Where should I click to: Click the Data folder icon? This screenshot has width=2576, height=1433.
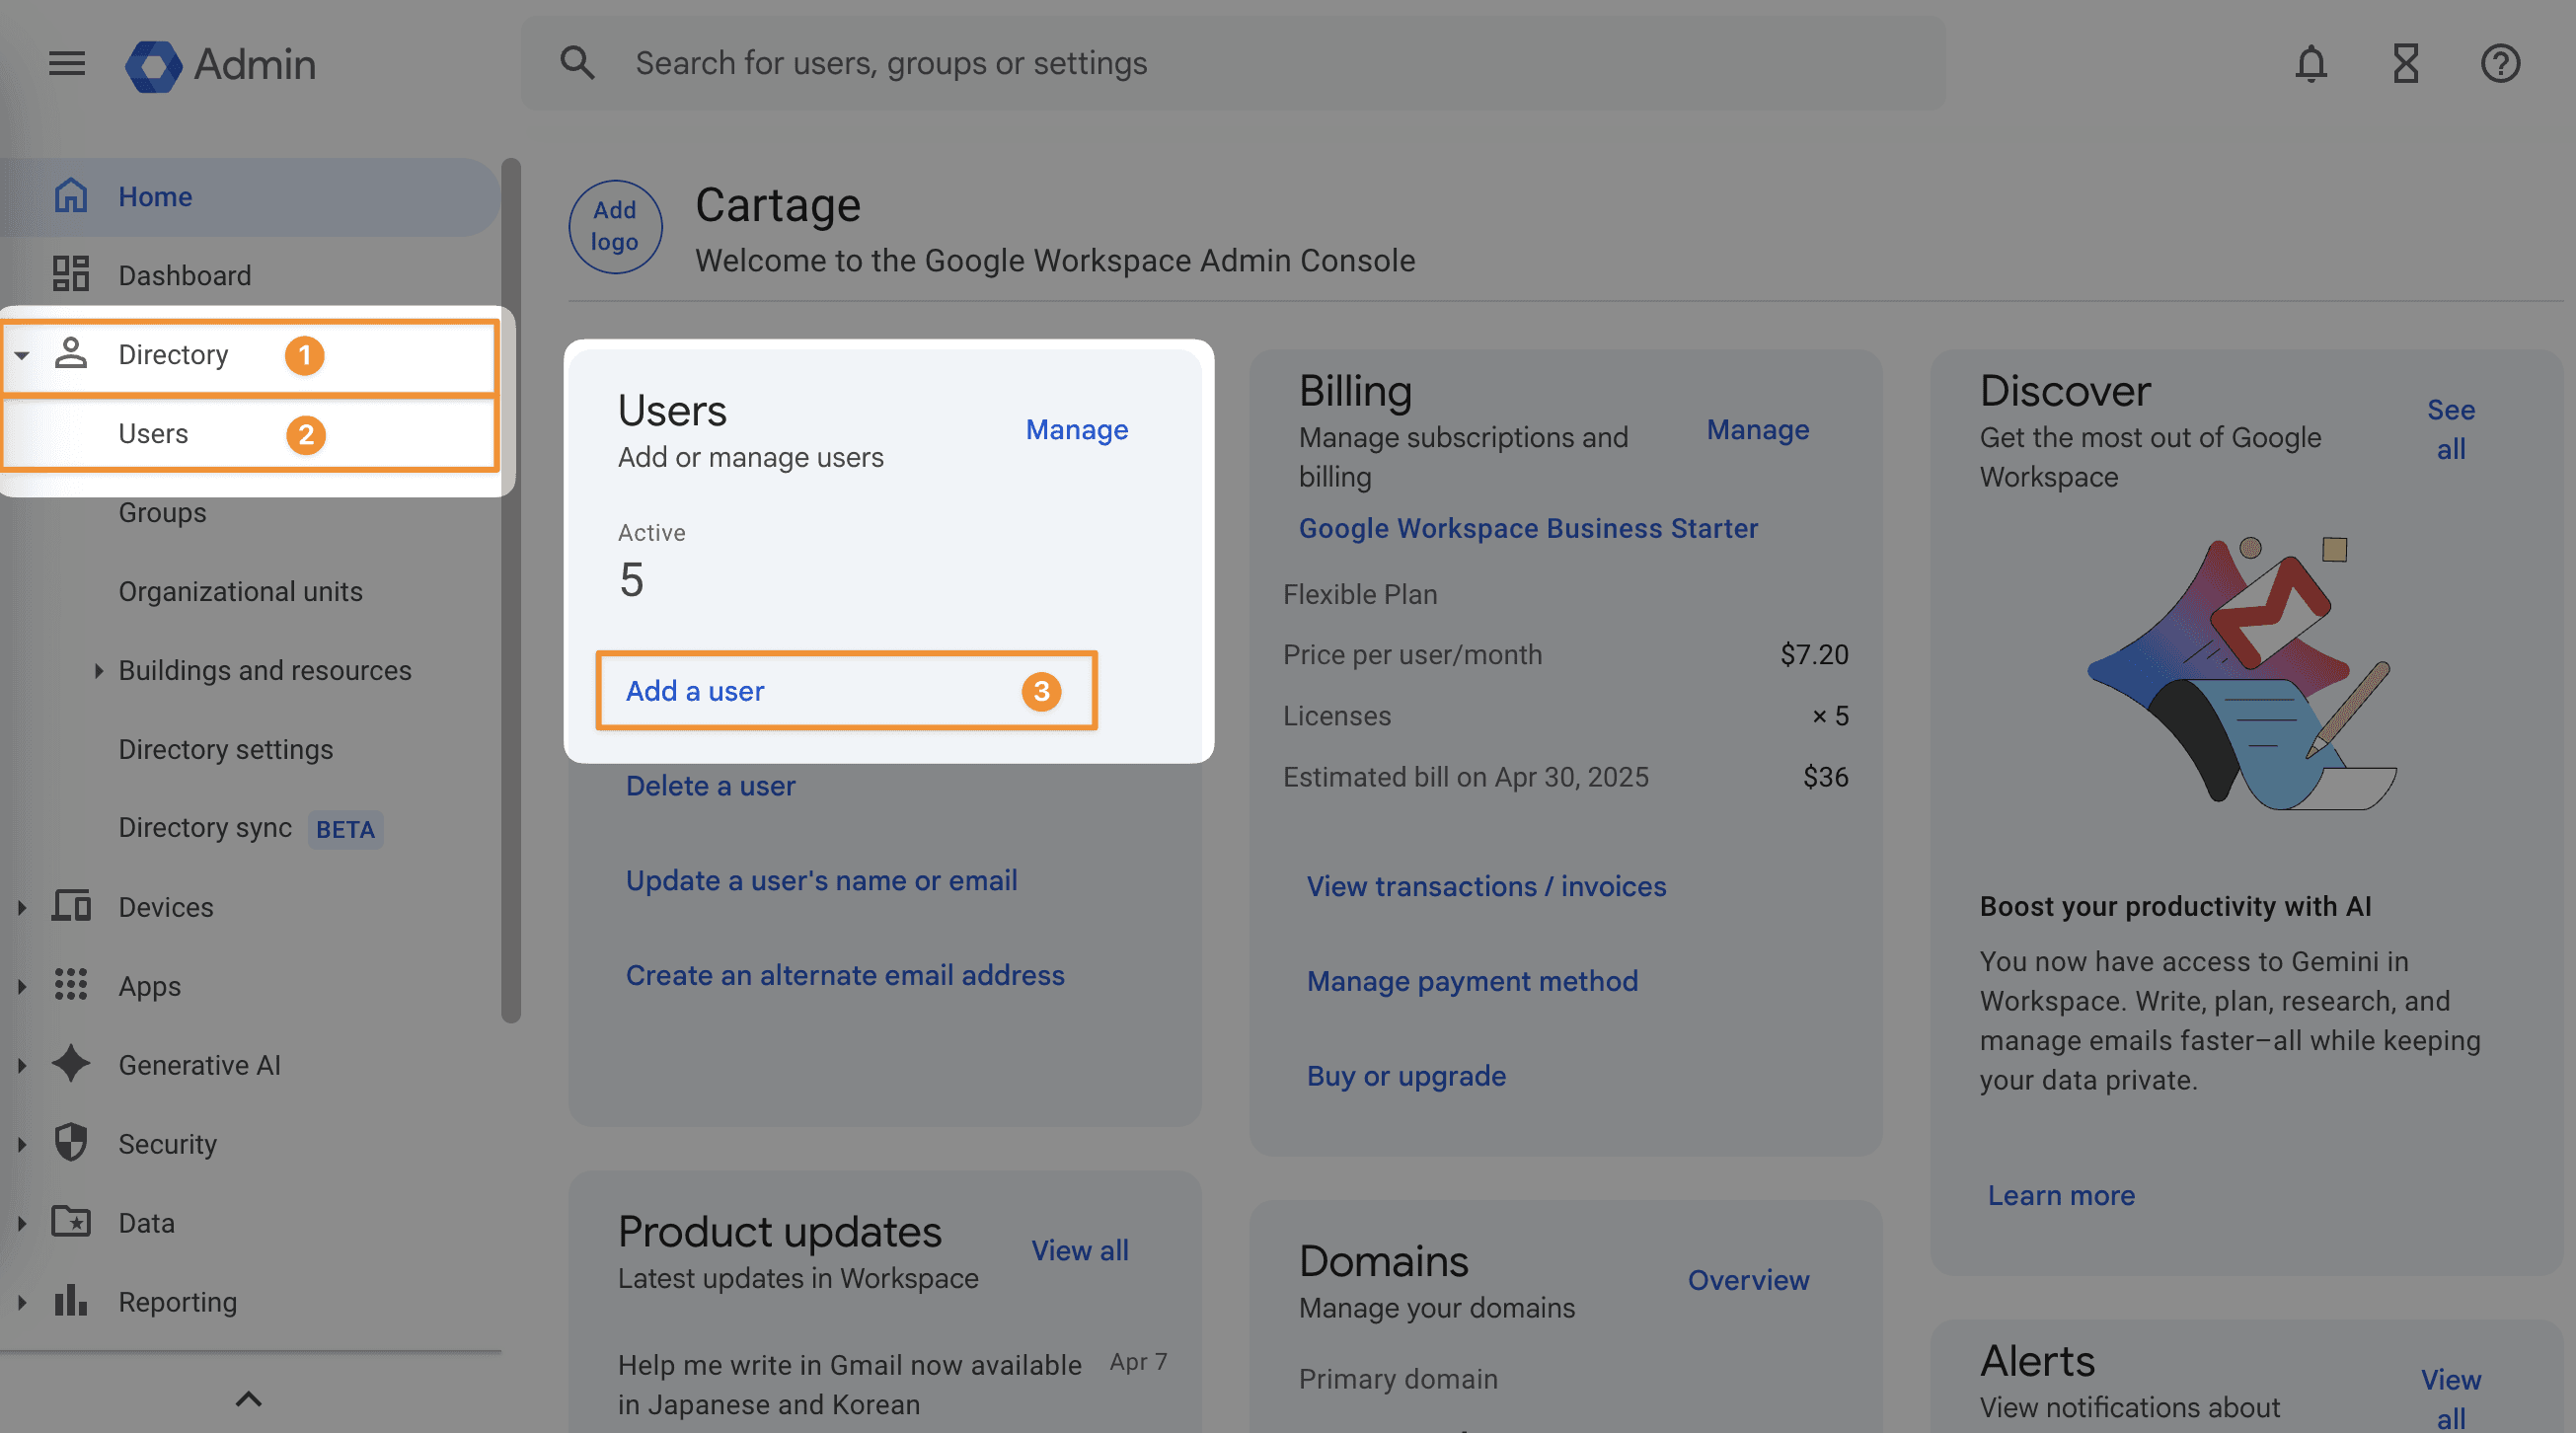coord(71,1222)
